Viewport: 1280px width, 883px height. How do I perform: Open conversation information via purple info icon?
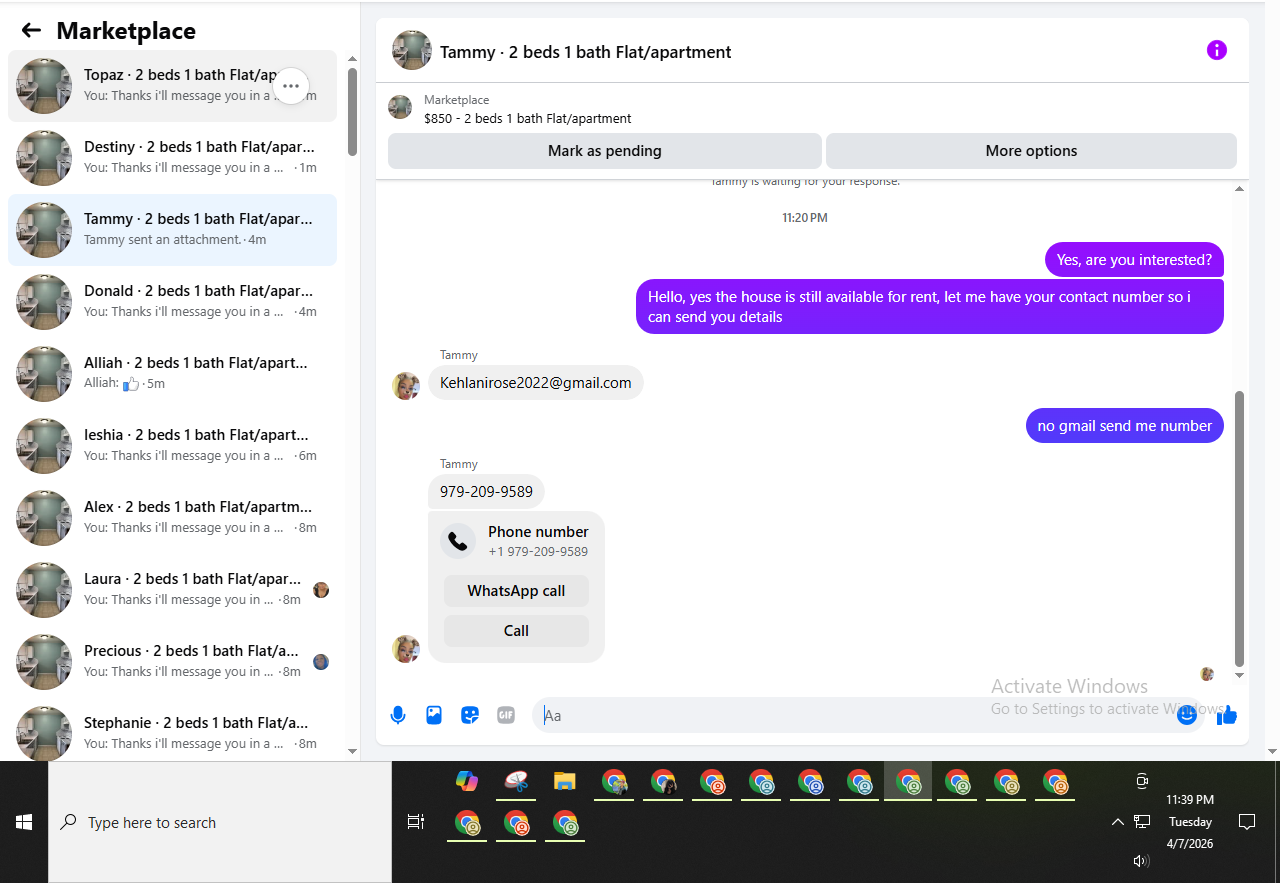coord(1217,50)
